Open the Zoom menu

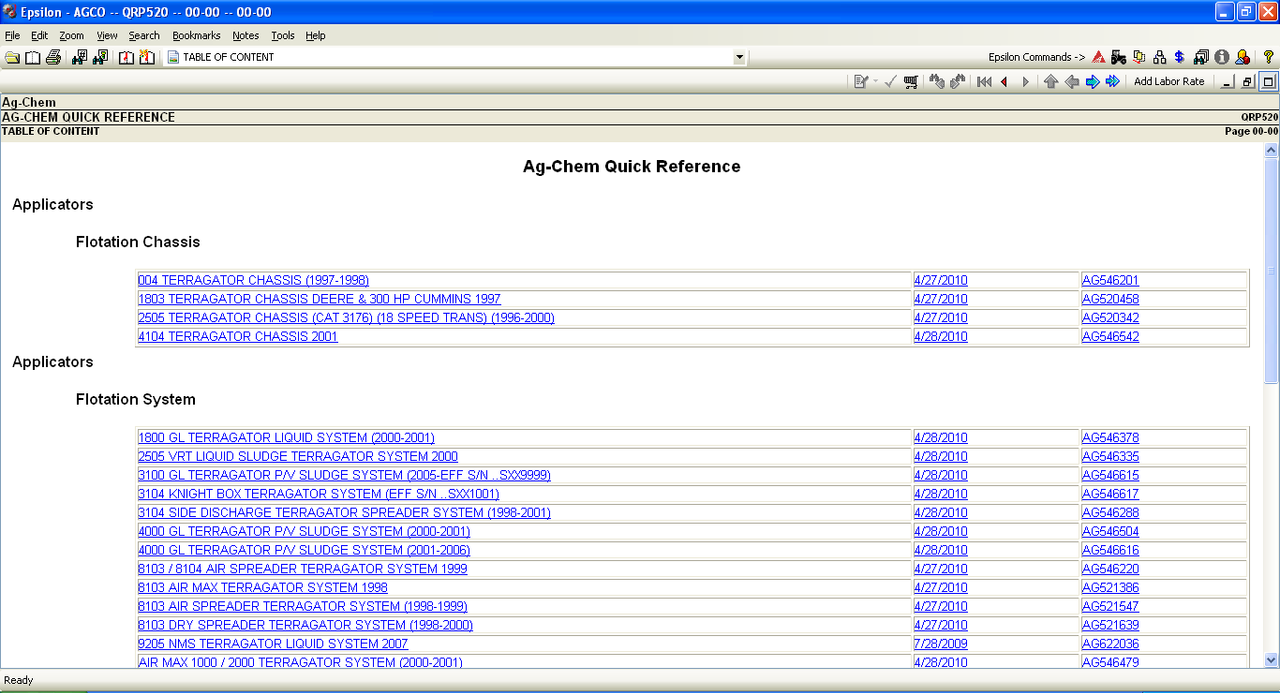click(71, 35)
